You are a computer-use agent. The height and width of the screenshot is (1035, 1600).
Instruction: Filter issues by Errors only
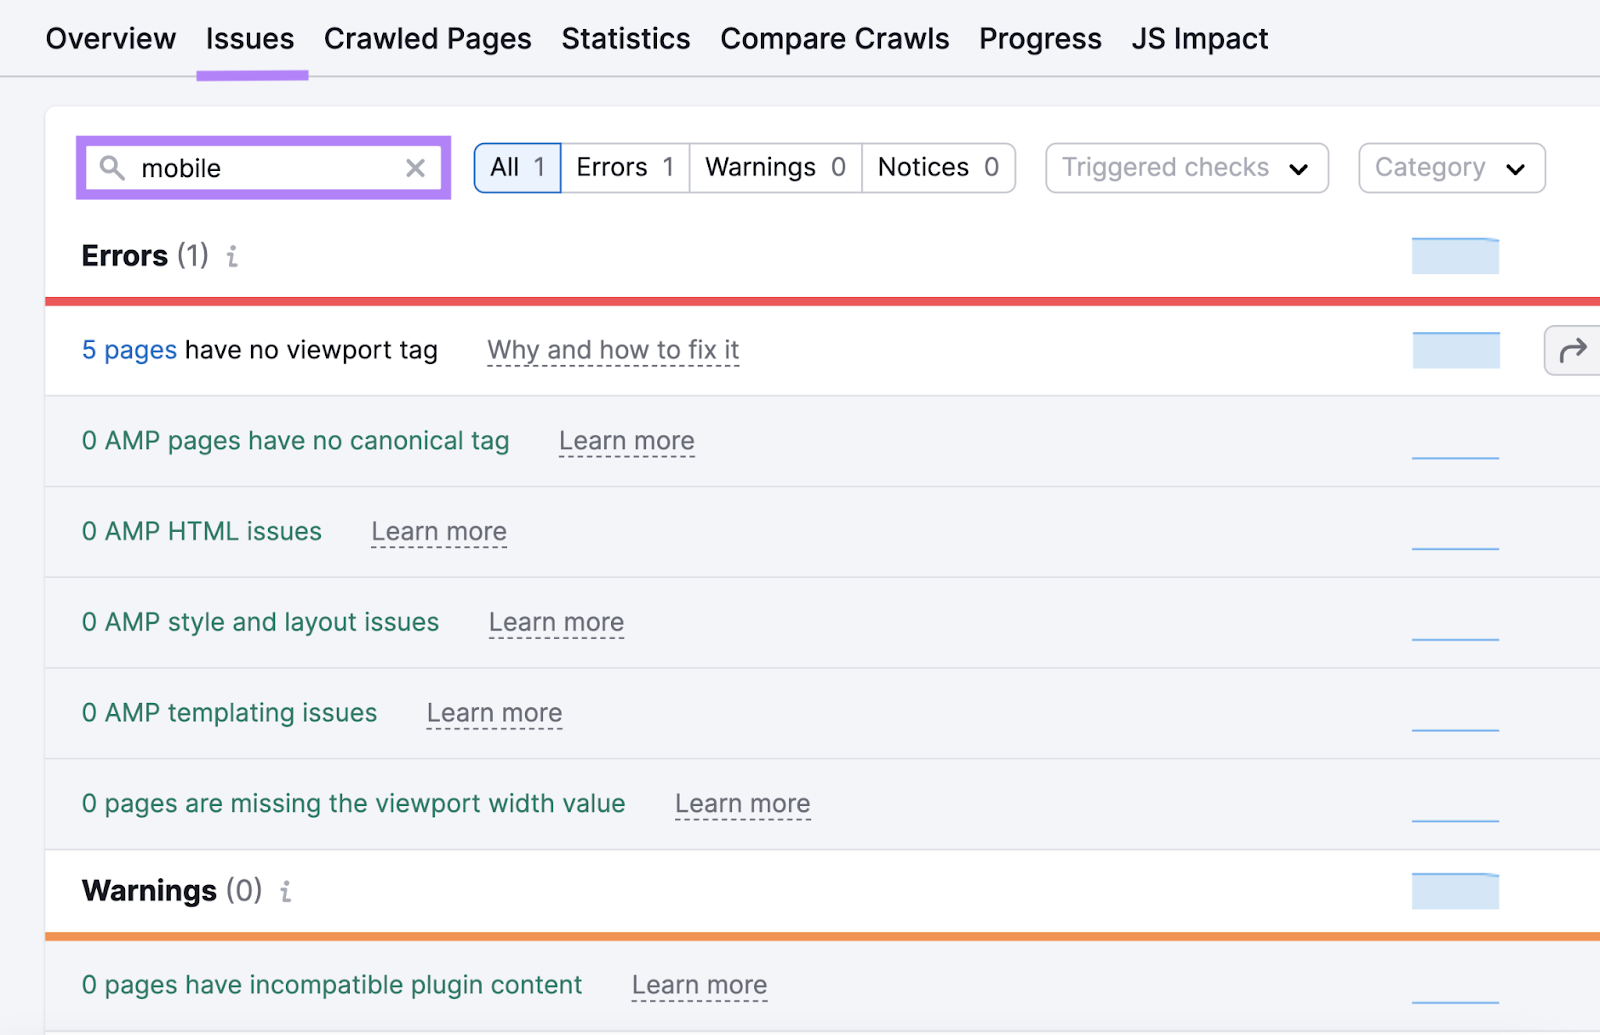point(624,167)
